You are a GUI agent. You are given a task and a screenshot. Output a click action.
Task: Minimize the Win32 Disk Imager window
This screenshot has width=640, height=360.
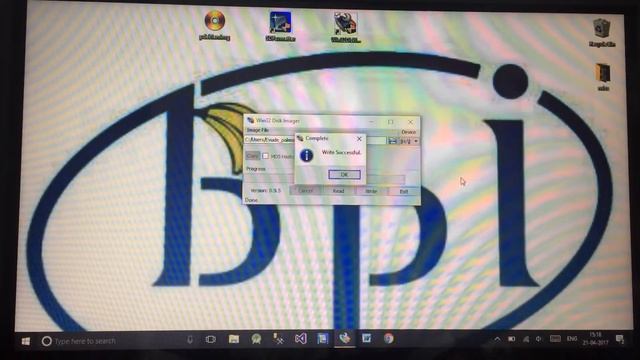tap(371, 122)
